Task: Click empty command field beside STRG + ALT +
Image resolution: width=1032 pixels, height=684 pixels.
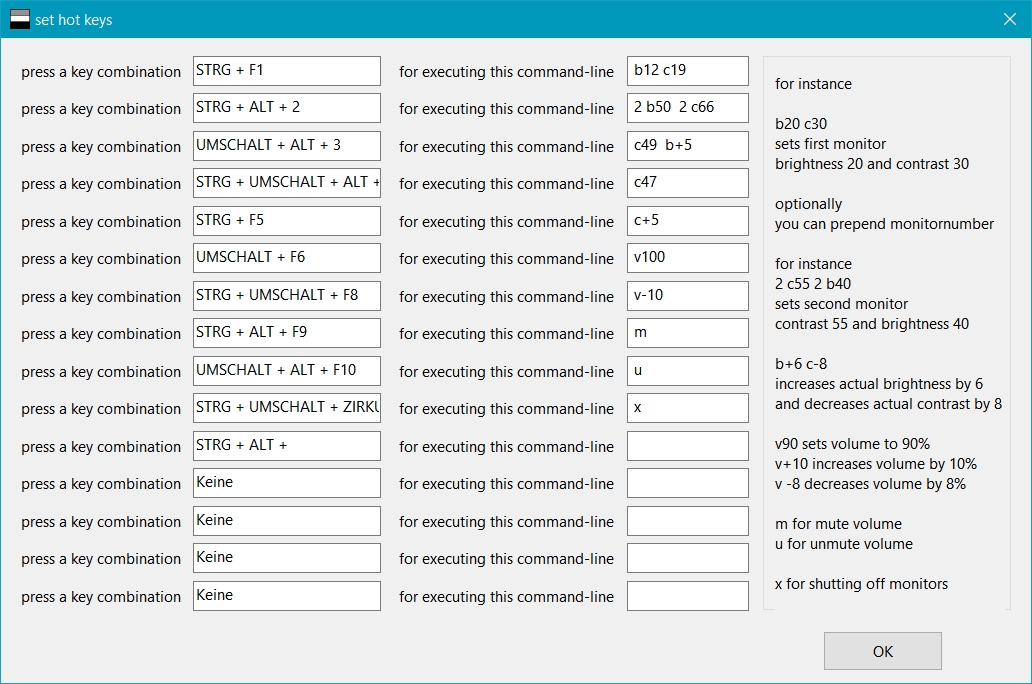Action: [688, 446]
